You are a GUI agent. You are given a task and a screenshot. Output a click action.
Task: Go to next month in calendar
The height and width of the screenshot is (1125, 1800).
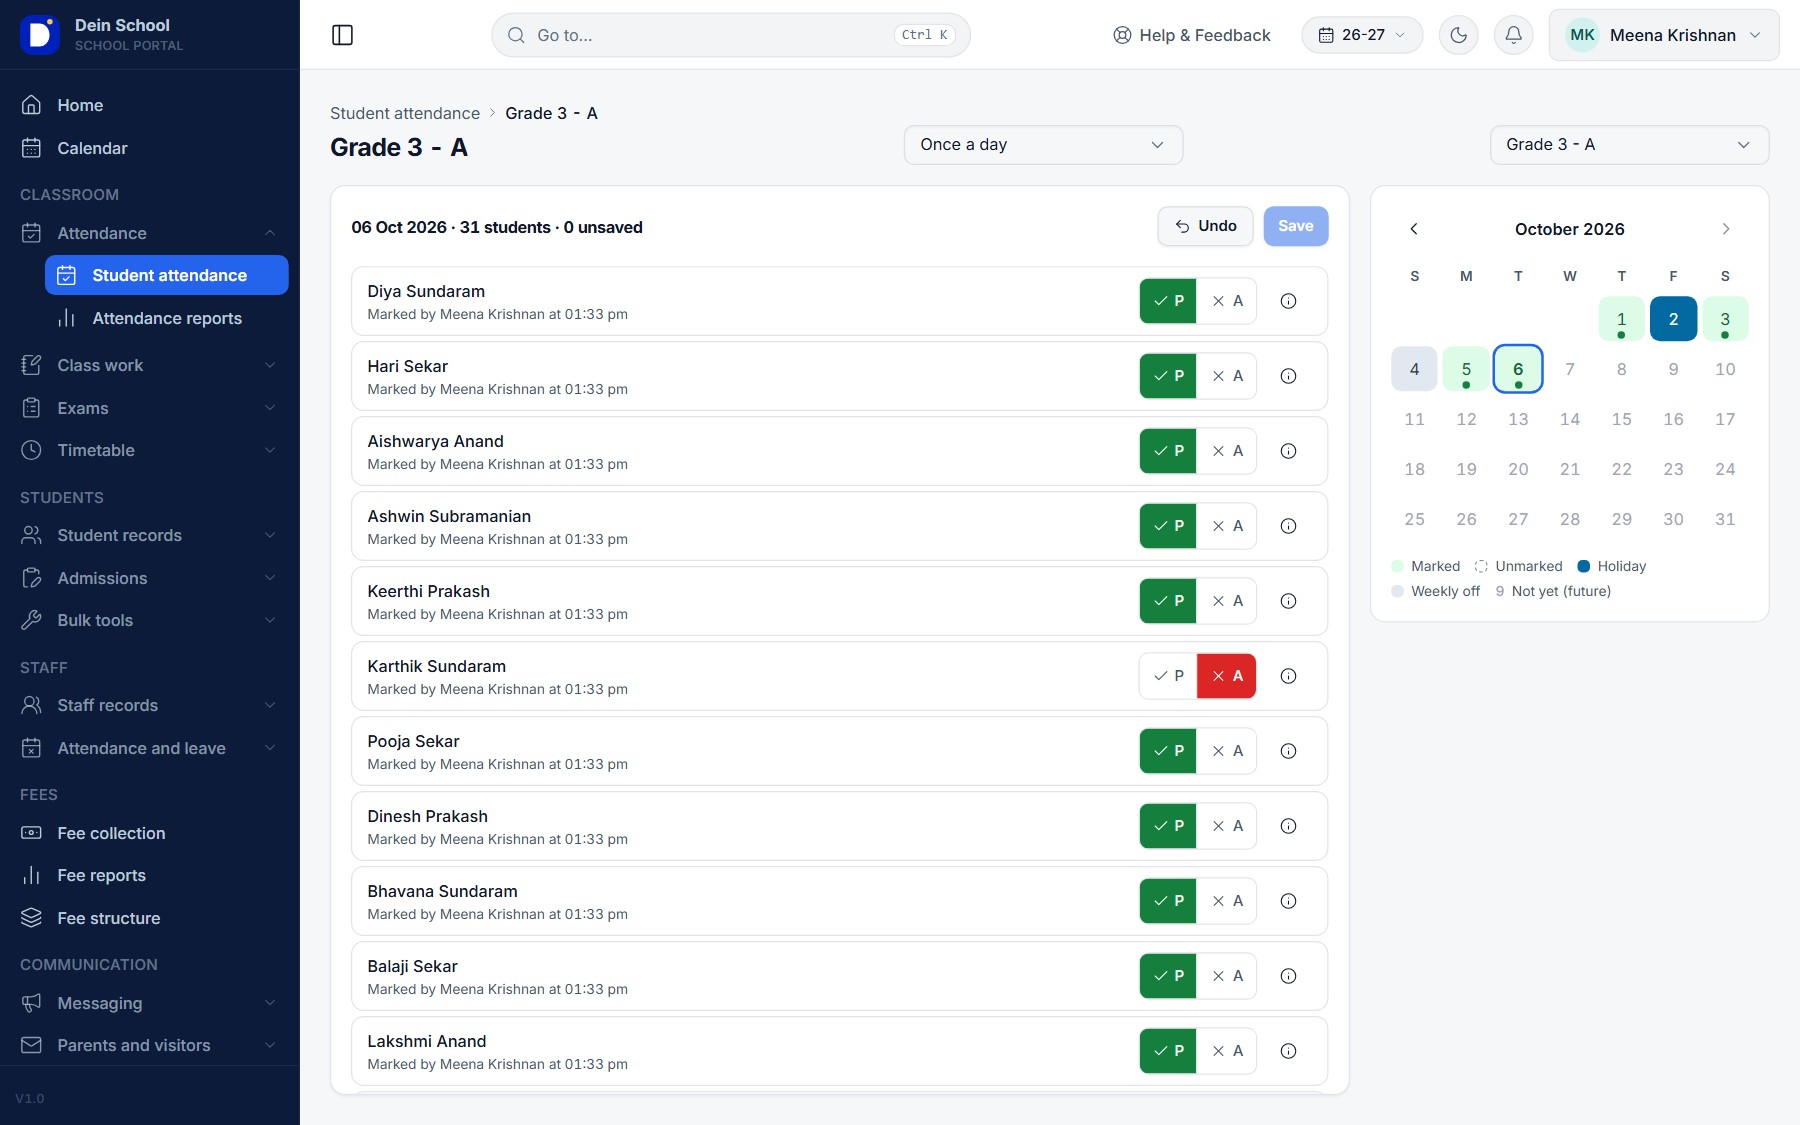1725,229
